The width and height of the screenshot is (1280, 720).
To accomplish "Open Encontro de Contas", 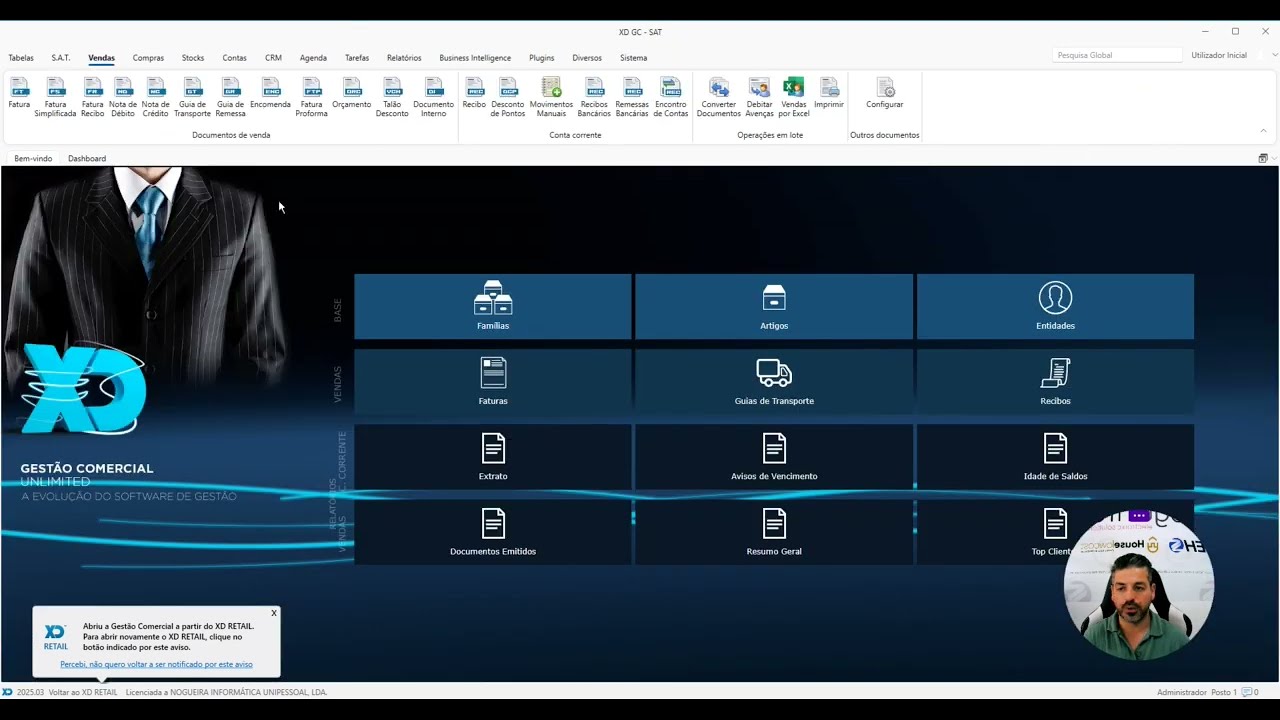I will tap(671, 97).
